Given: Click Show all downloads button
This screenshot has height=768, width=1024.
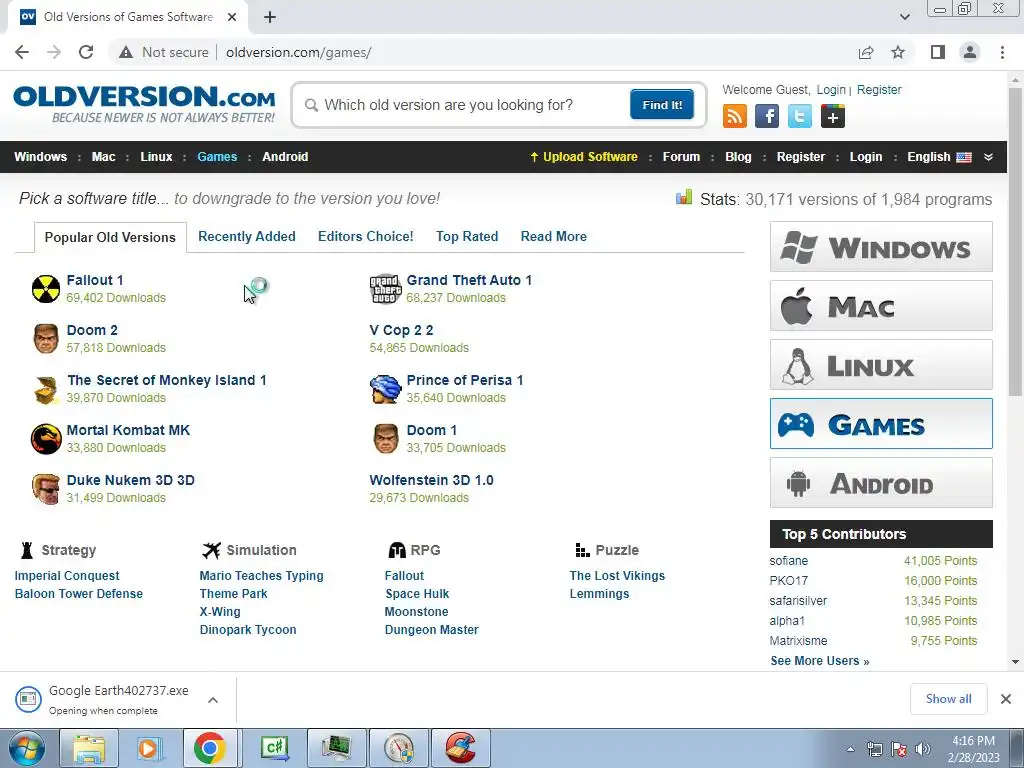Looking at the screenshot, I should (x=948, y=699).
